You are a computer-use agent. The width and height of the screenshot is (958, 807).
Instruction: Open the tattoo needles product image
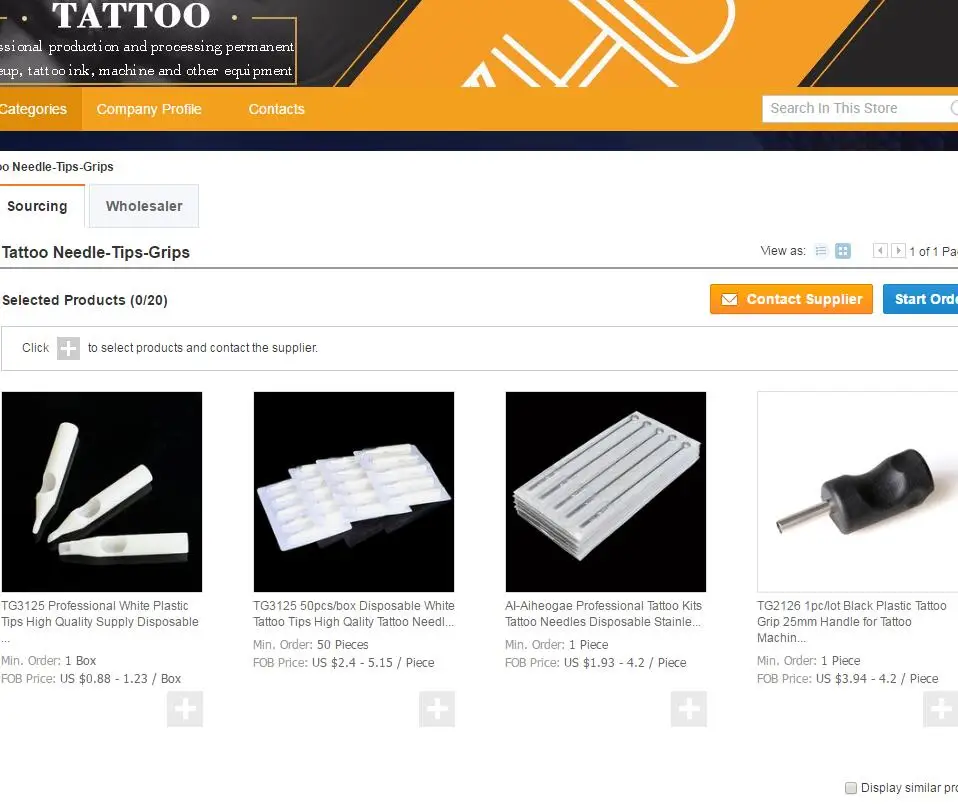pos(605,492)
